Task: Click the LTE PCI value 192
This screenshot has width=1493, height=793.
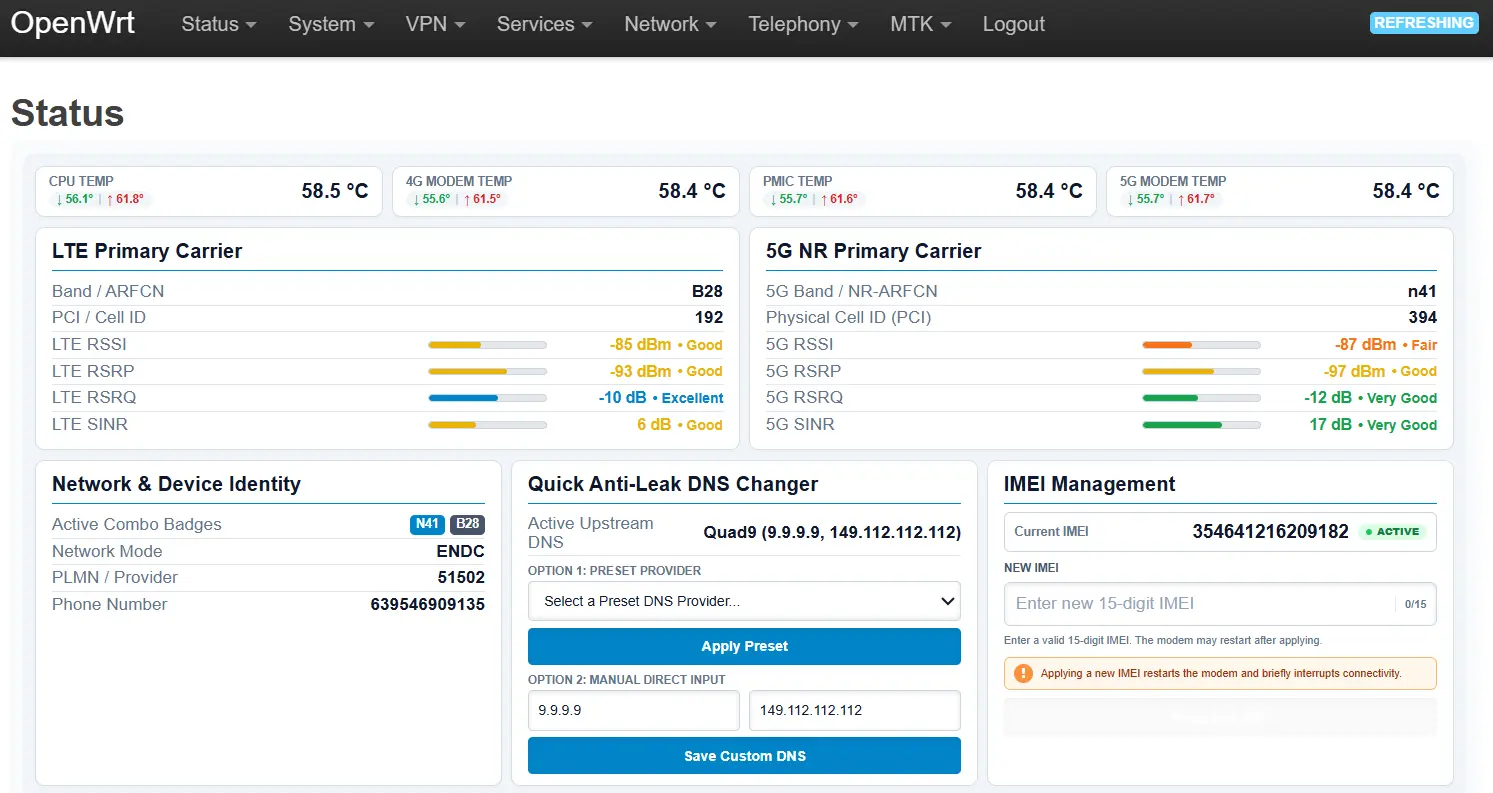Action: click(x=709, y=317)
